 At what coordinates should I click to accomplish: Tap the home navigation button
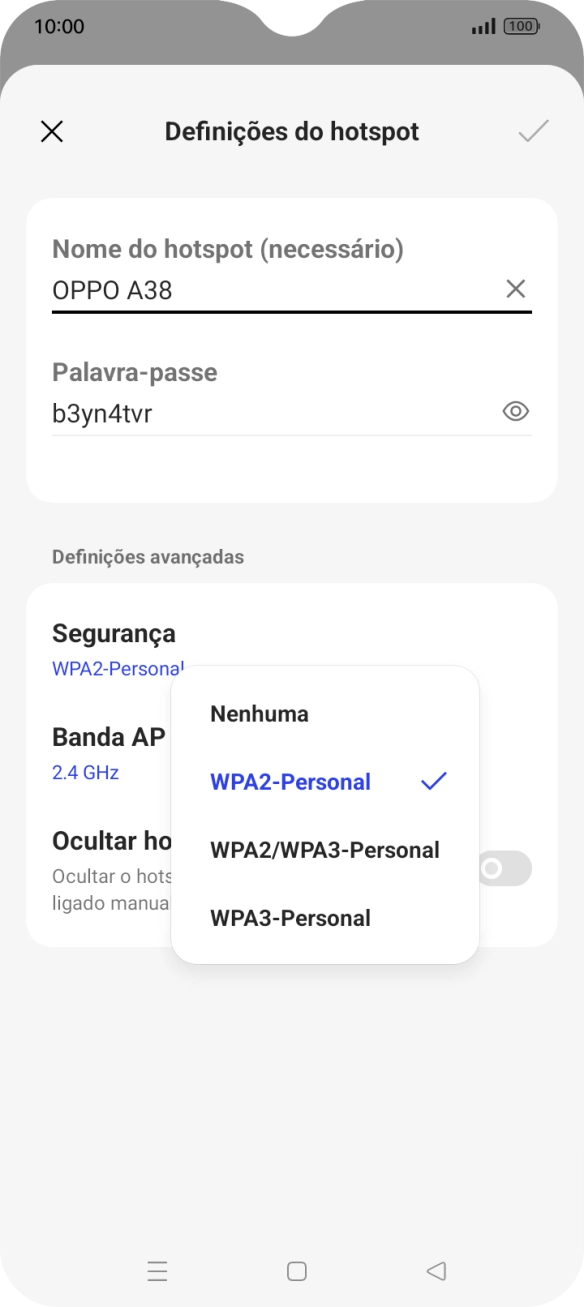pos(295,1271)
